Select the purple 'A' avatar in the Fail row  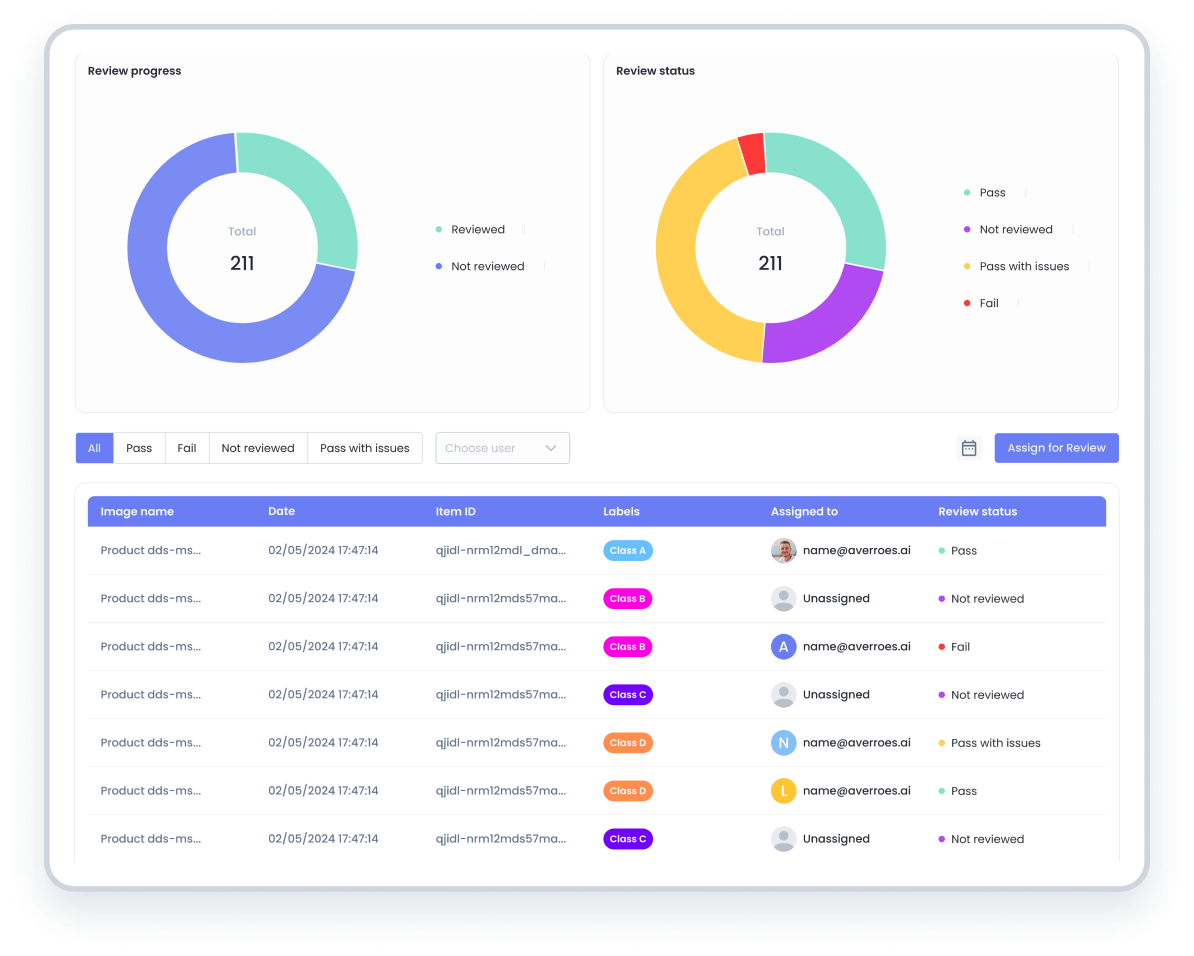point(783,646)
